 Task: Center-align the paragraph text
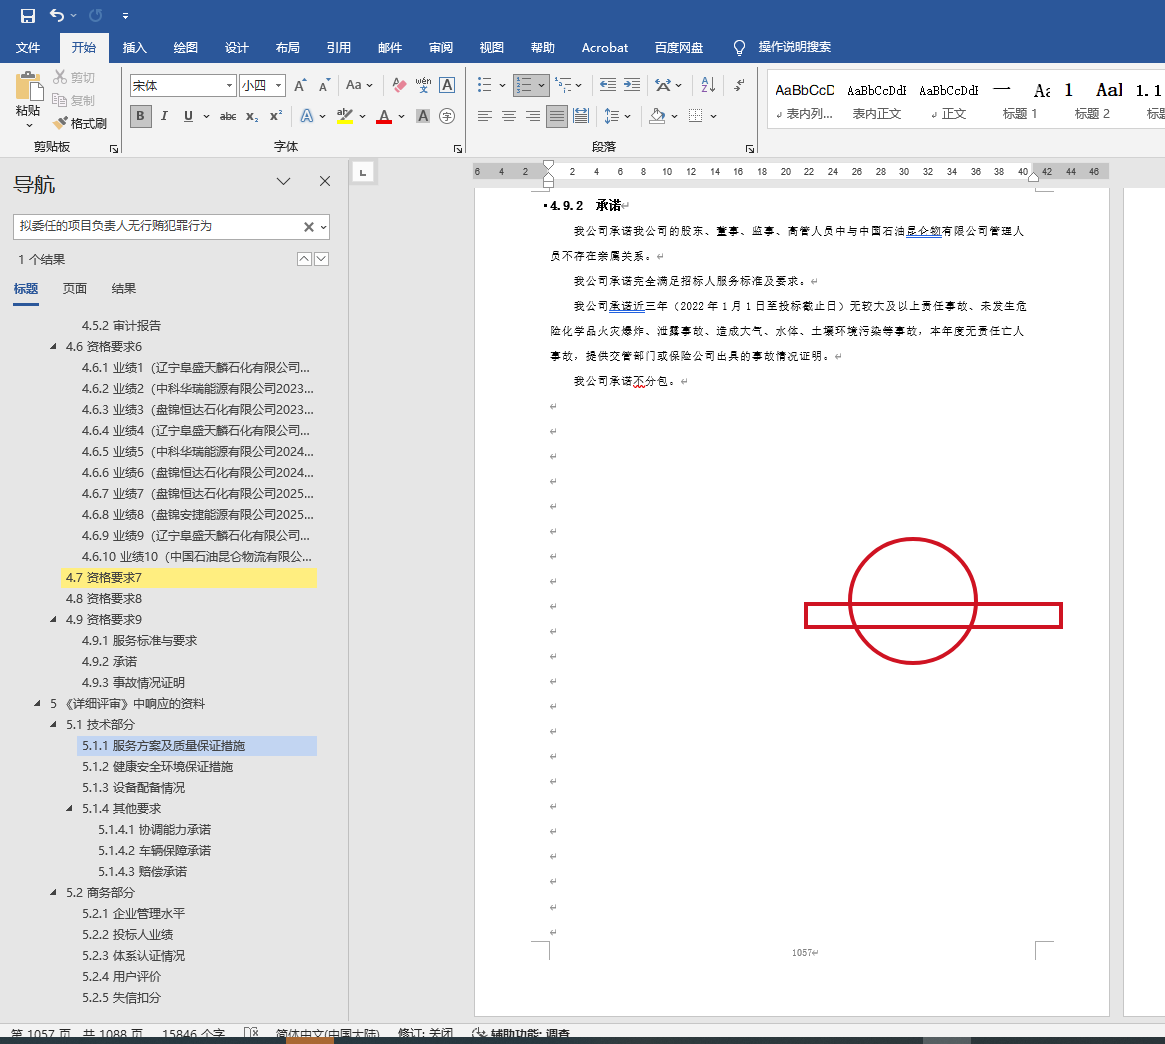click(509, 116)
